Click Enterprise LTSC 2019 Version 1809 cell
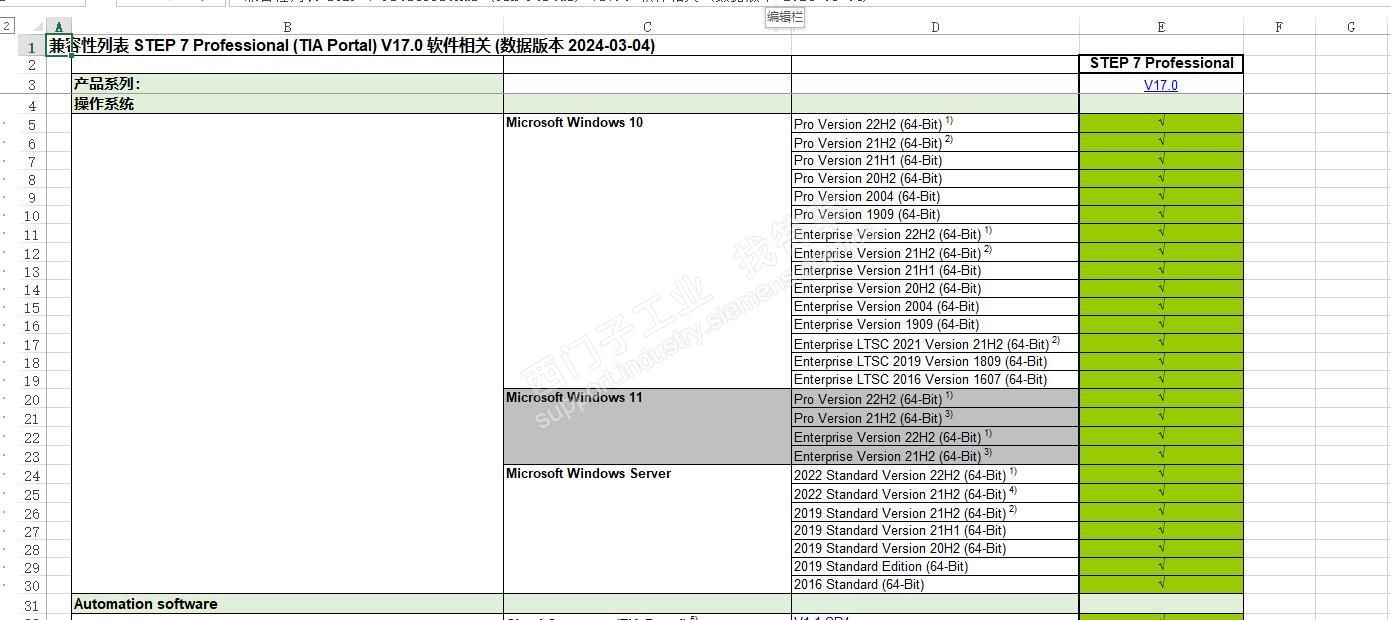The height and width of the screenshot is (620, 1391). [935, 362]
